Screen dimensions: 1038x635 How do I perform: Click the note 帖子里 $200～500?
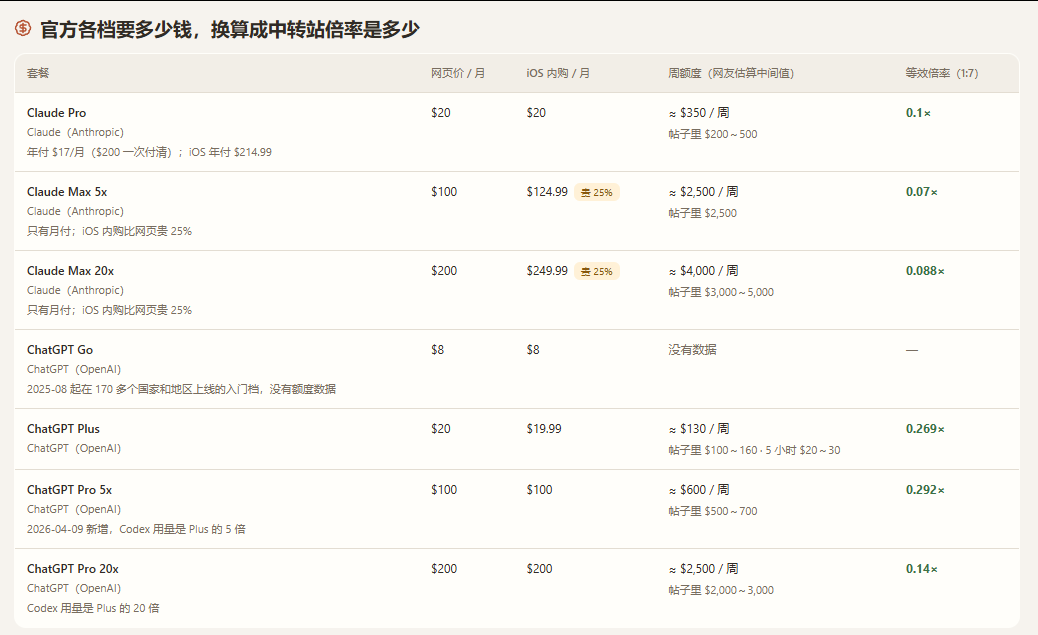tap(712, 134)
